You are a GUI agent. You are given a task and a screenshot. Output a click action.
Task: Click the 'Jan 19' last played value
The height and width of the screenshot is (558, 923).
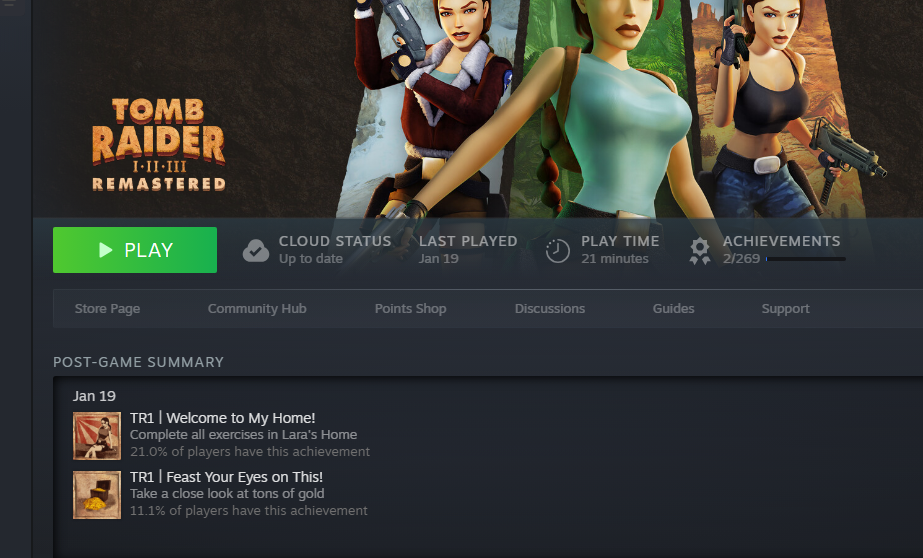(439, 258)
